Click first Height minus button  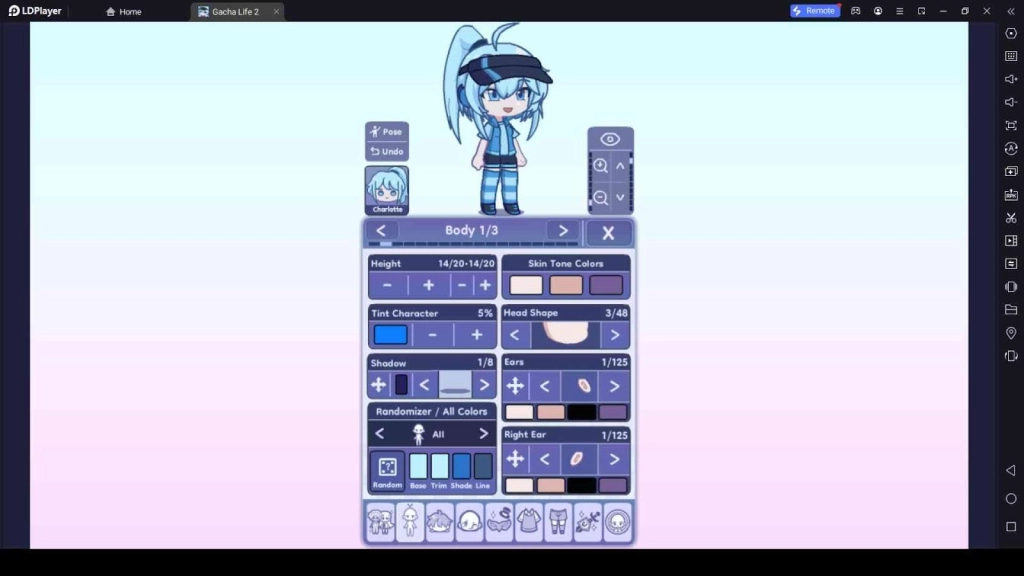click(387, 285)
